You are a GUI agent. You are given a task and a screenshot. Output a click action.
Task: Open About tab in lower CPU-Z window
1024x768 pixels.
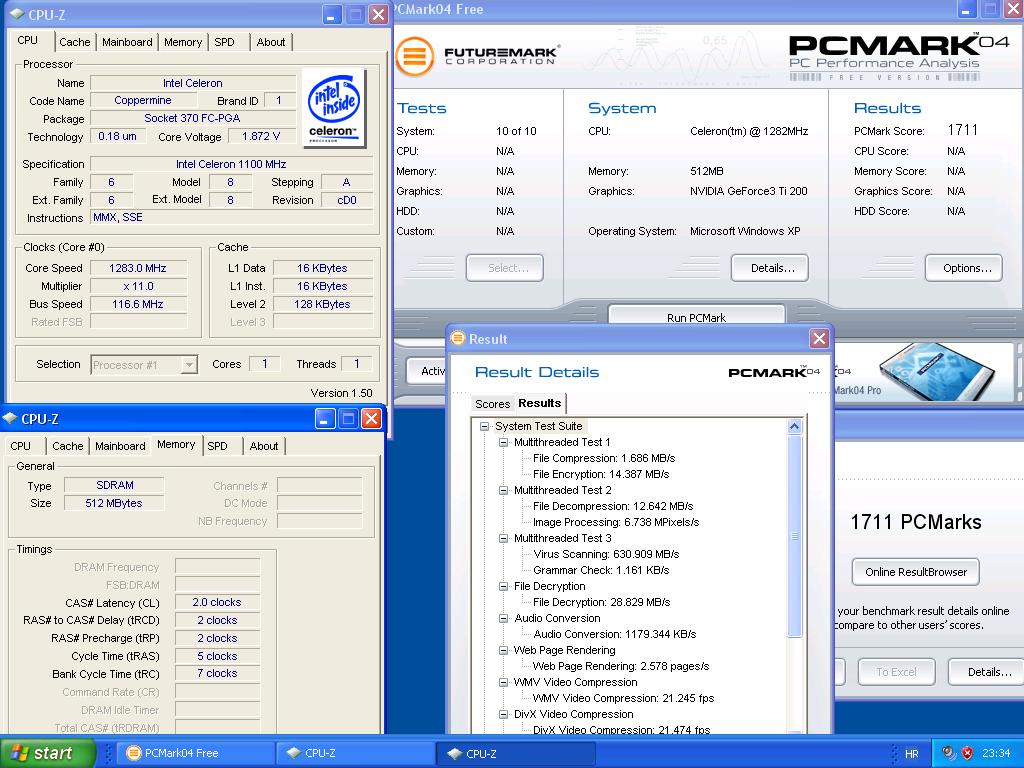tap(264, 446)
